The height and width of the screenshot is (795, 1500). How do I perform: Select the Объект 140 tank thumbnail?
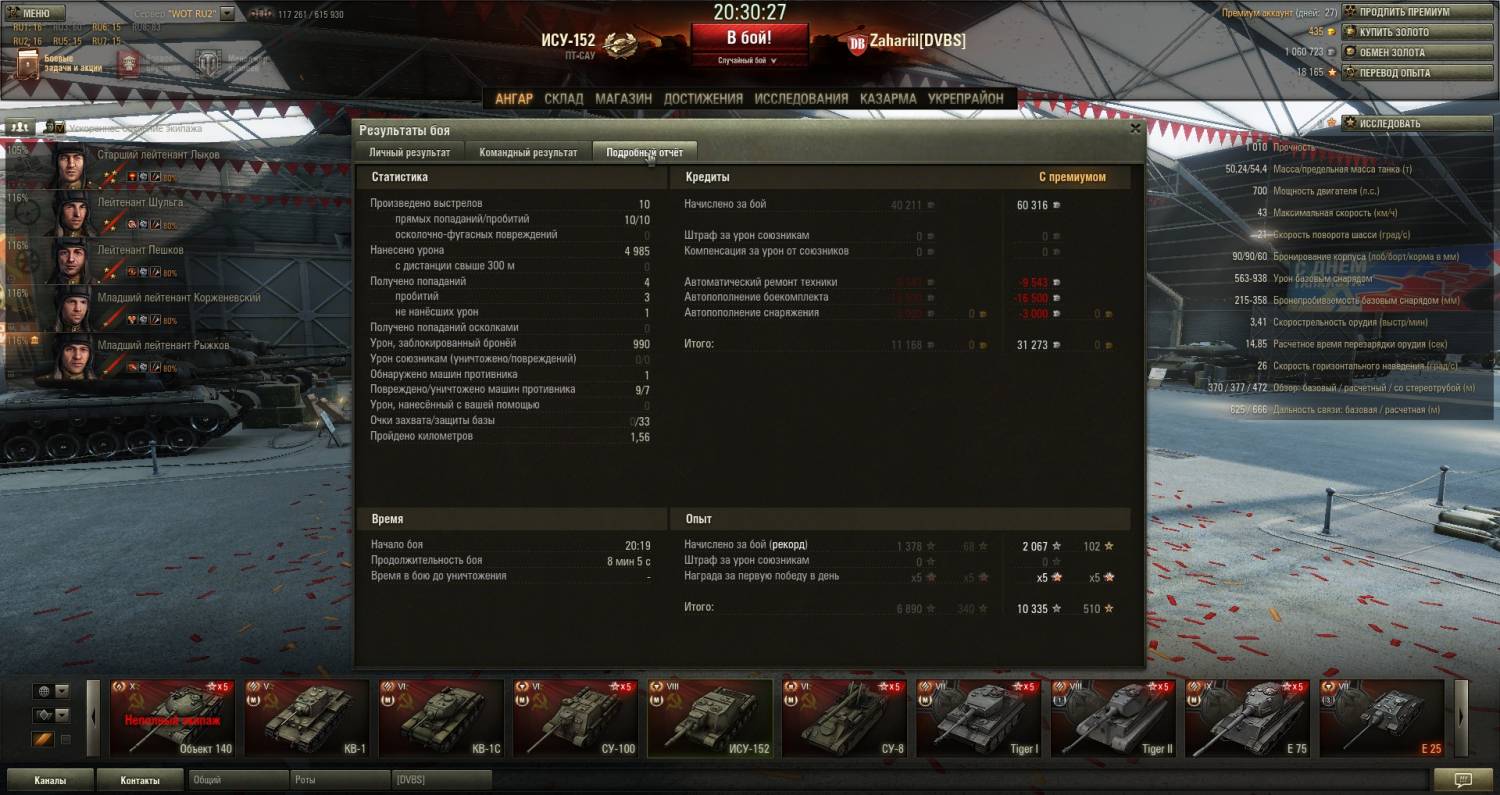point(173,718)
